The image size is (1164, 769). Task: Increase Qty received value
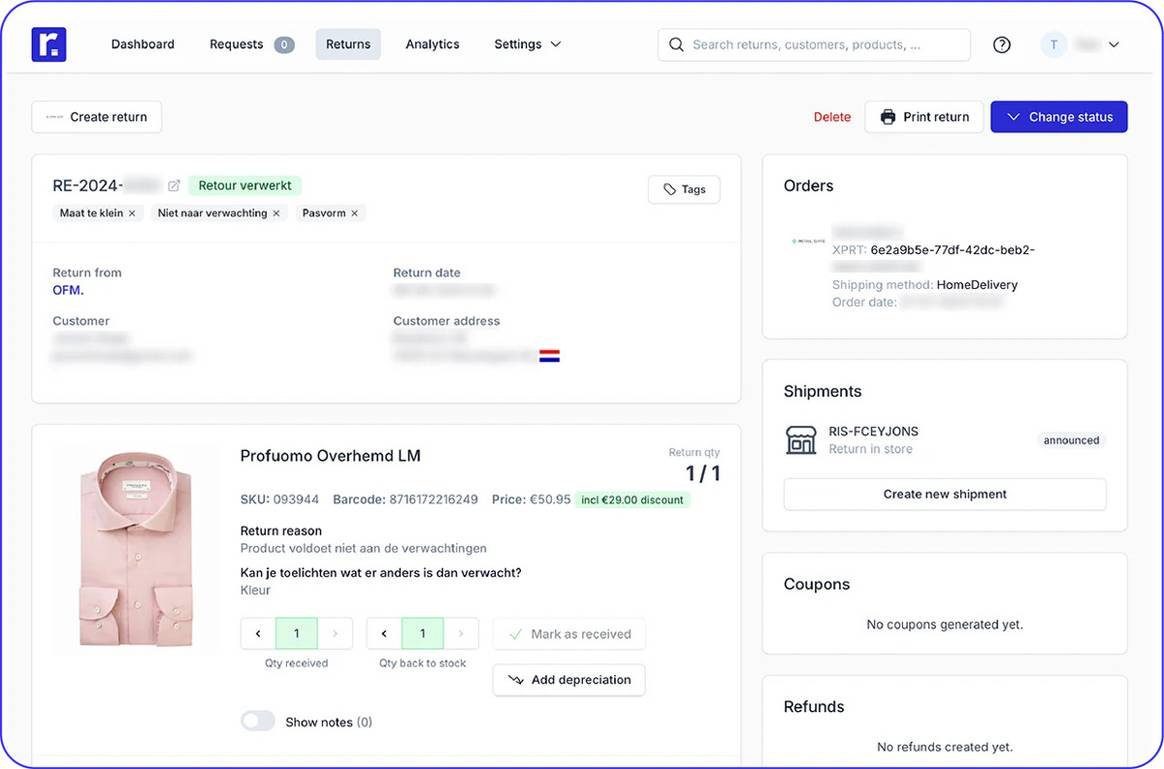coord(335,634)
